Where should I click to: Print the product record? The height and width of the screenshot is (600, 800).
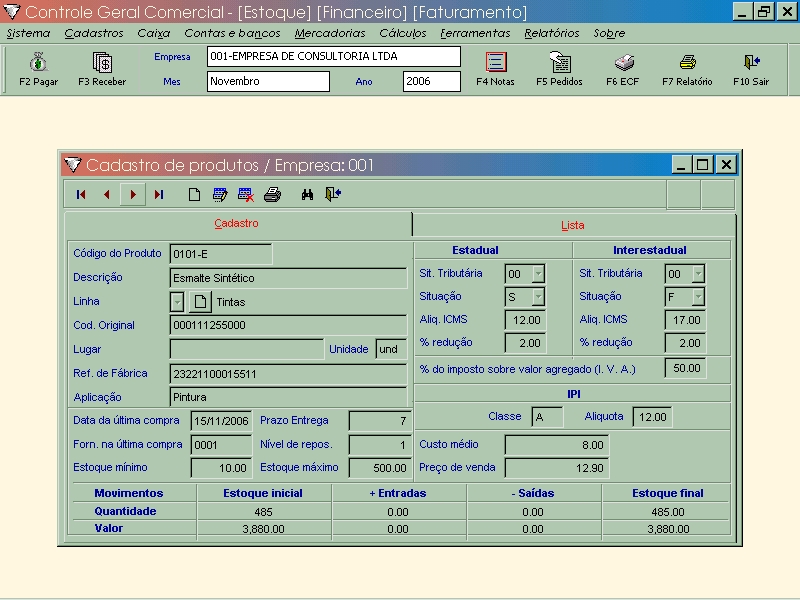[x=272, y=195]
